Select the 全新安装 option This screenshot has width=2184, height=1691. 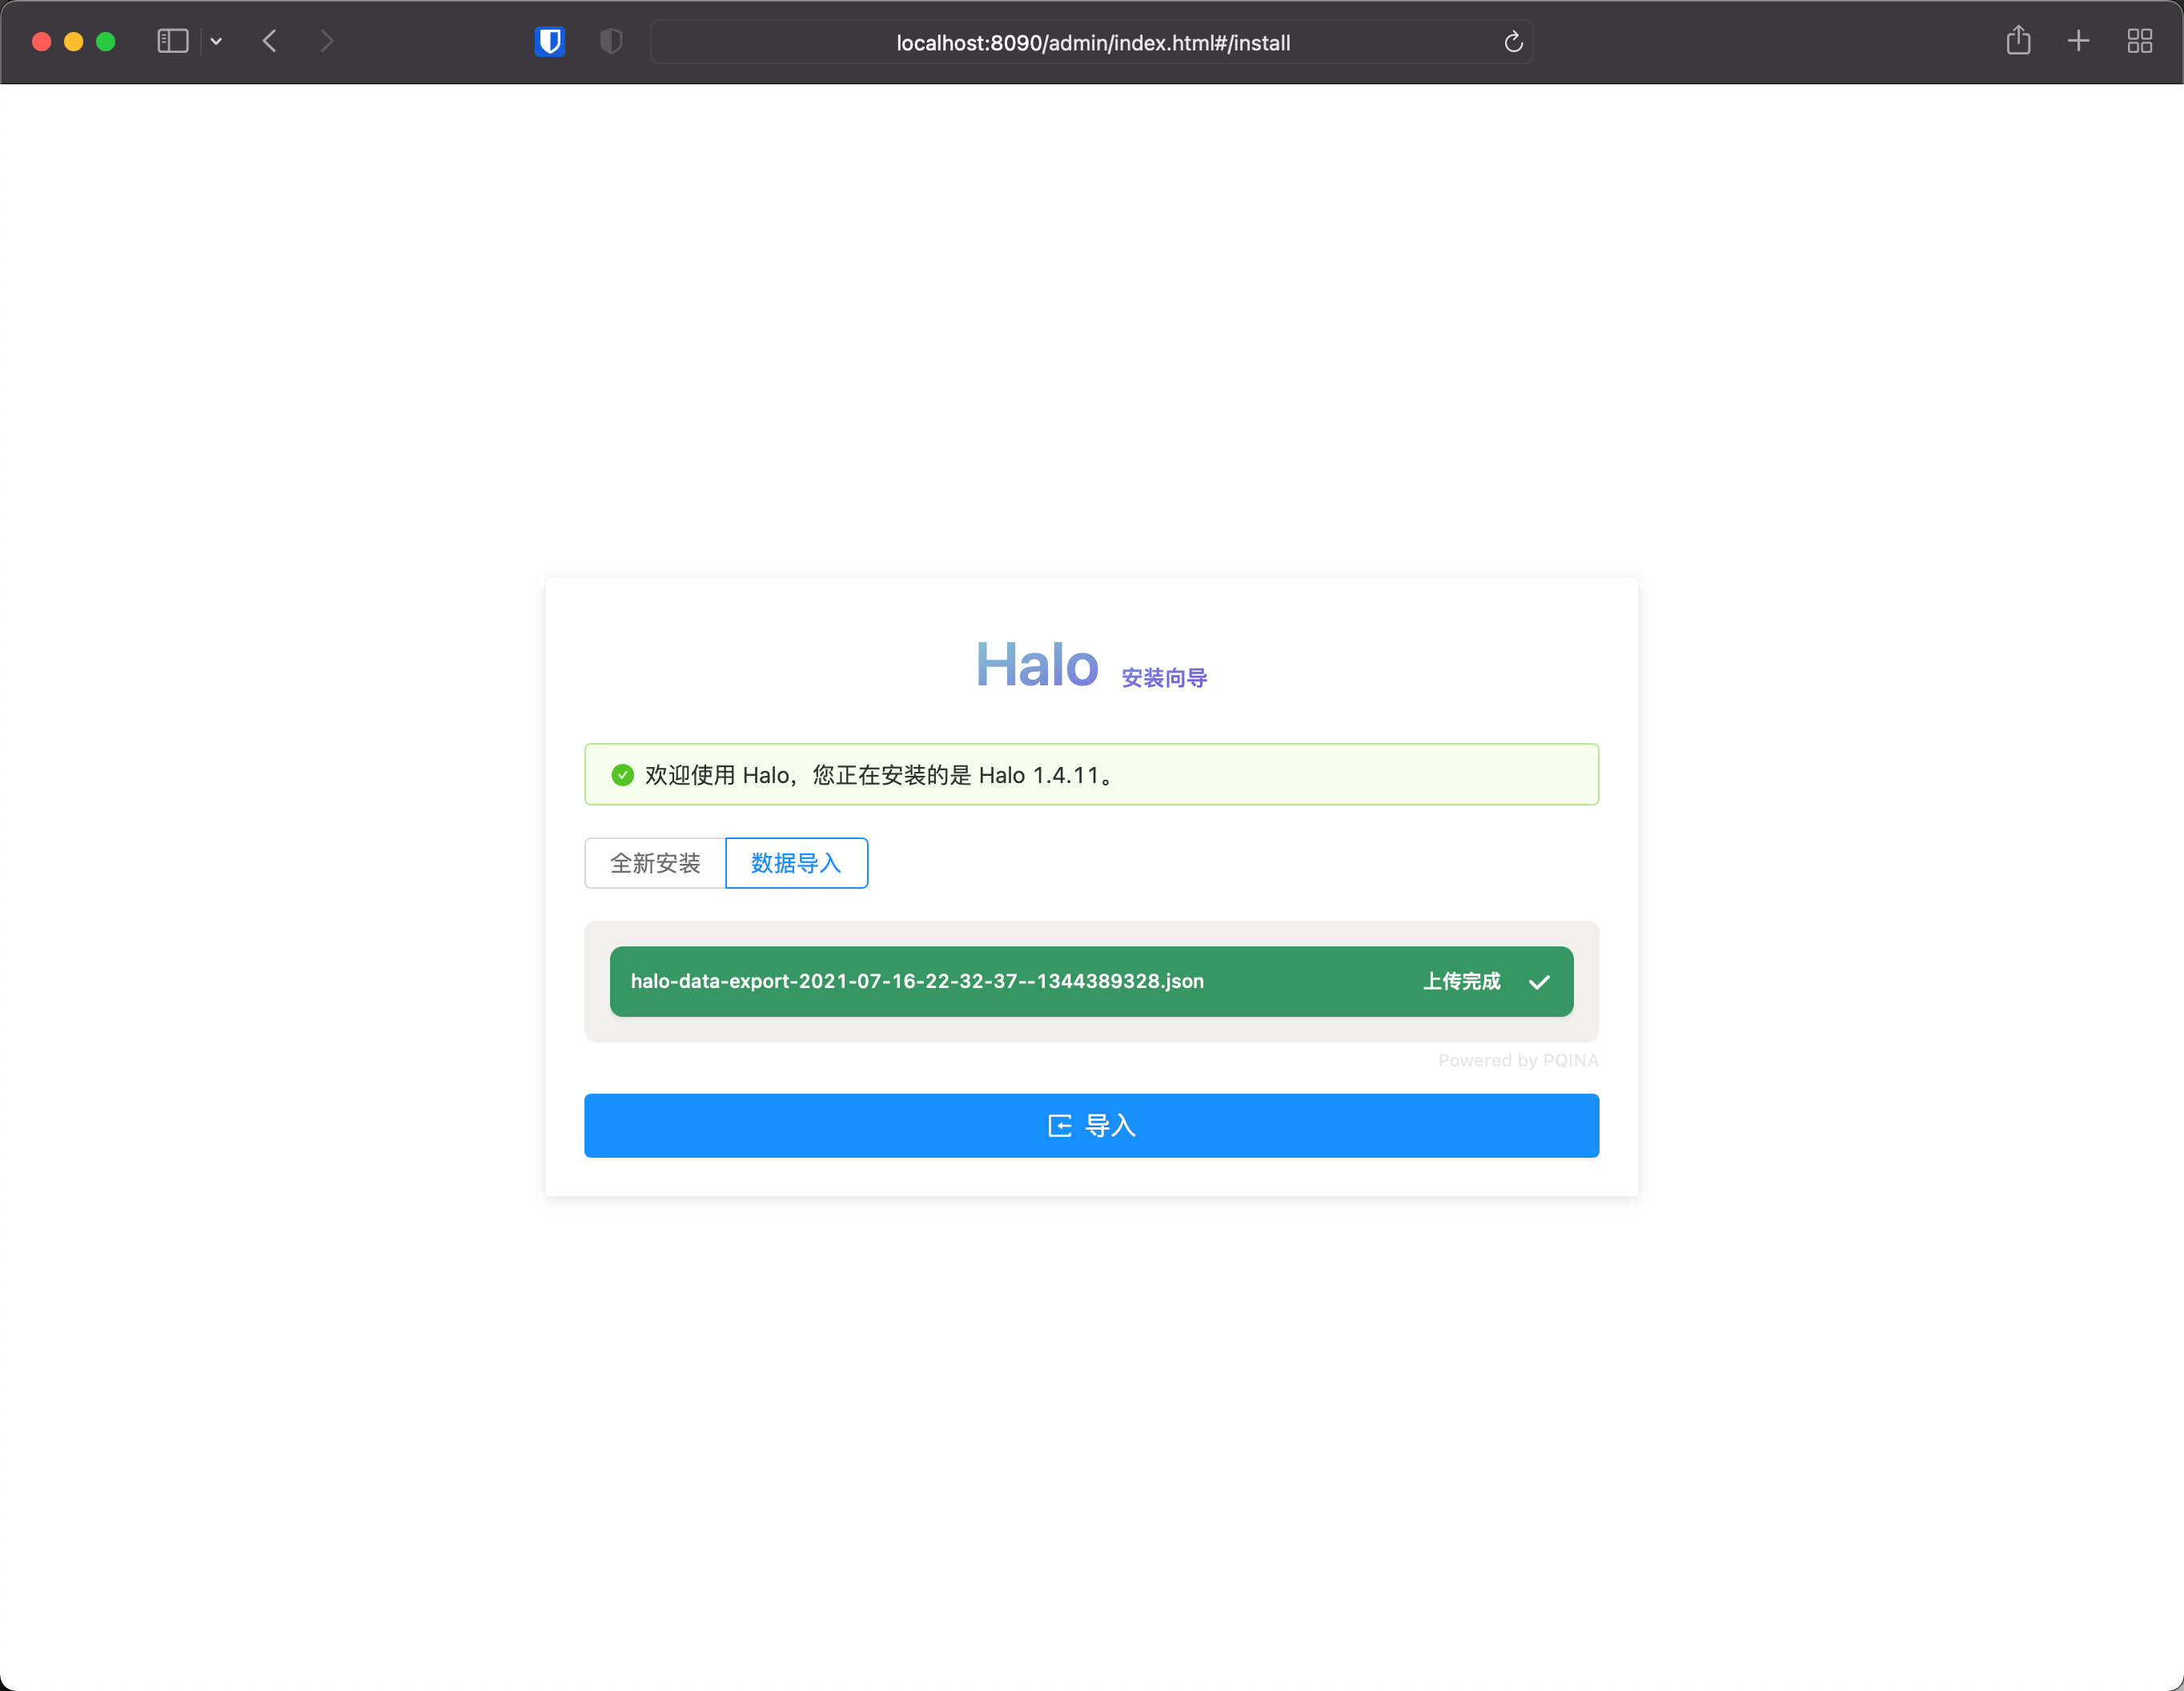[655, 863]
